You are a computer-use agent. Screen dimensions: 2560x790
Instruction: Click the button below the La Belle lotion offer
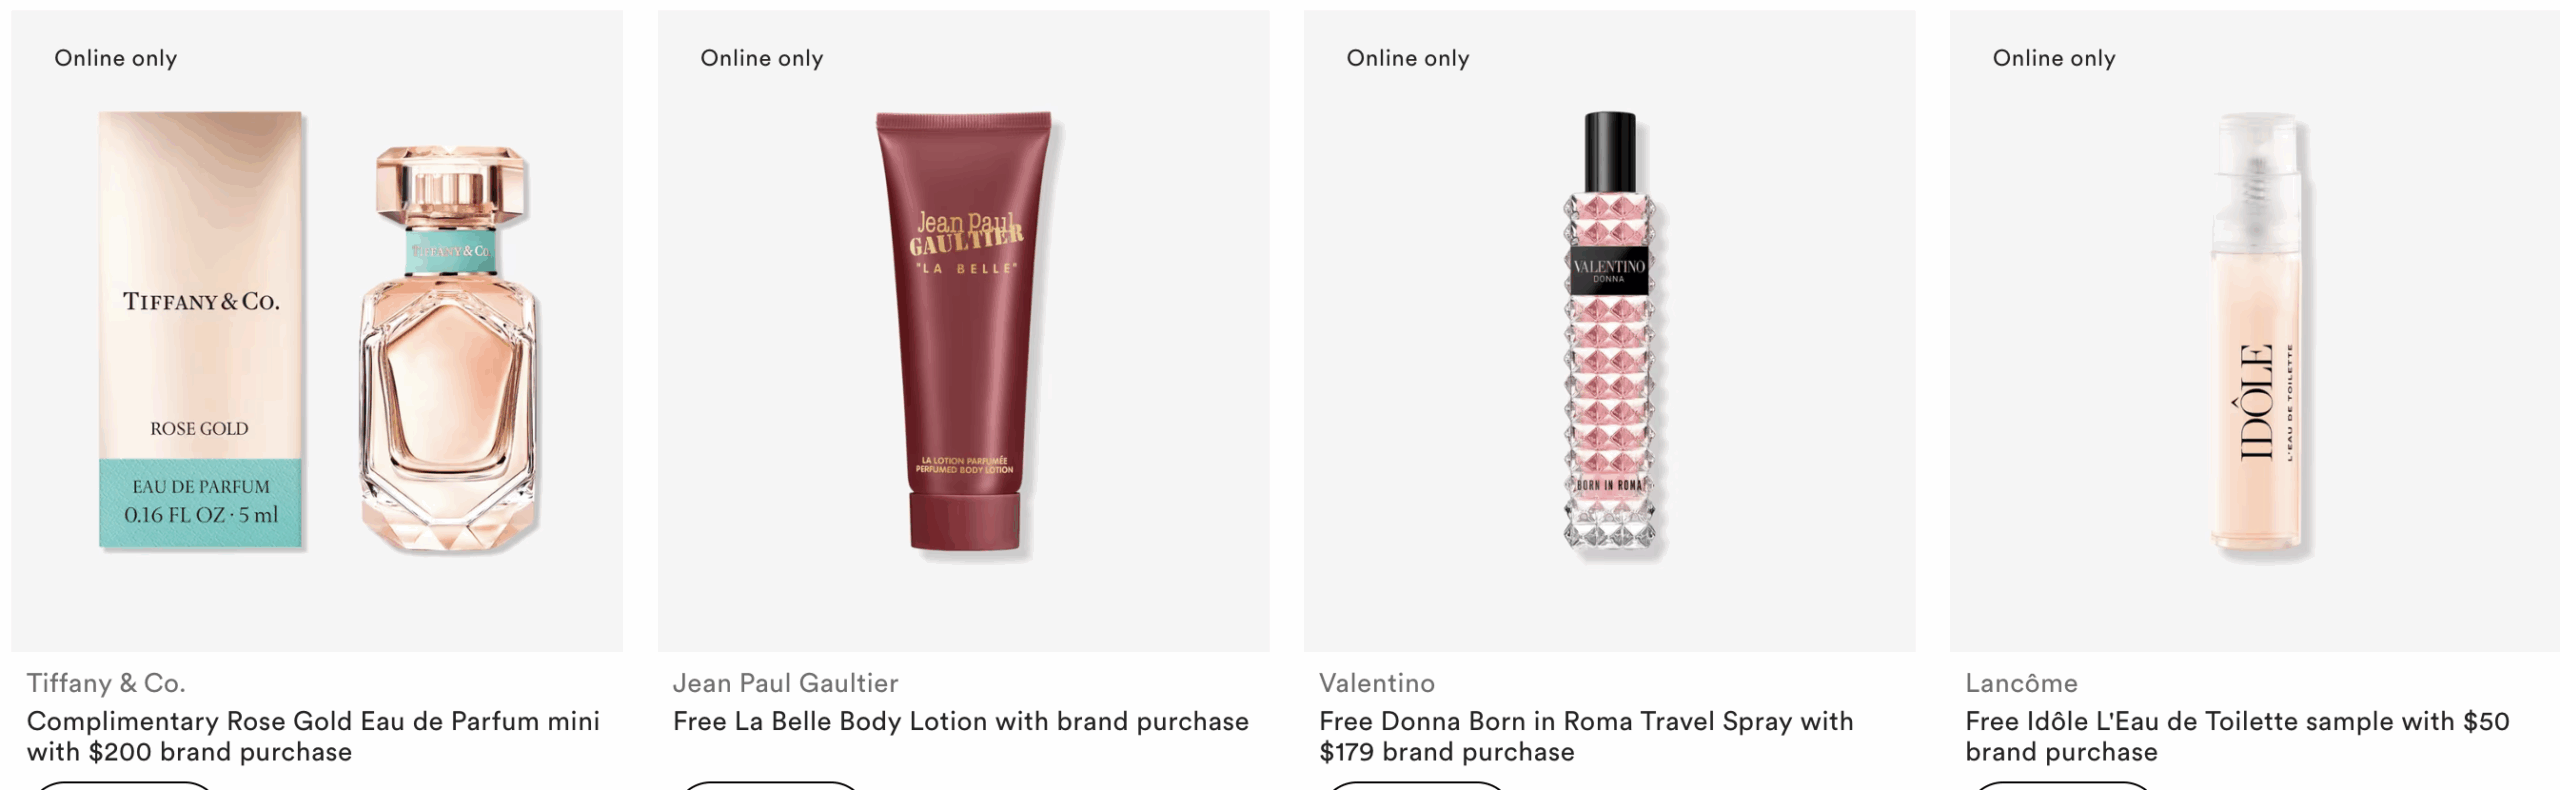(x=771, y=785)
